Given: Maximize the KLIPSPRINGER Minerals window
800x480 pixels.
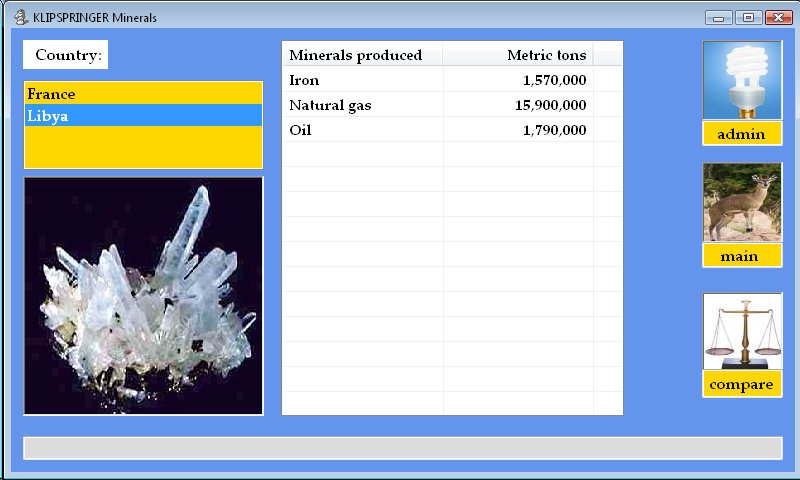Looking at the screenshot, I should pos(747,17).
